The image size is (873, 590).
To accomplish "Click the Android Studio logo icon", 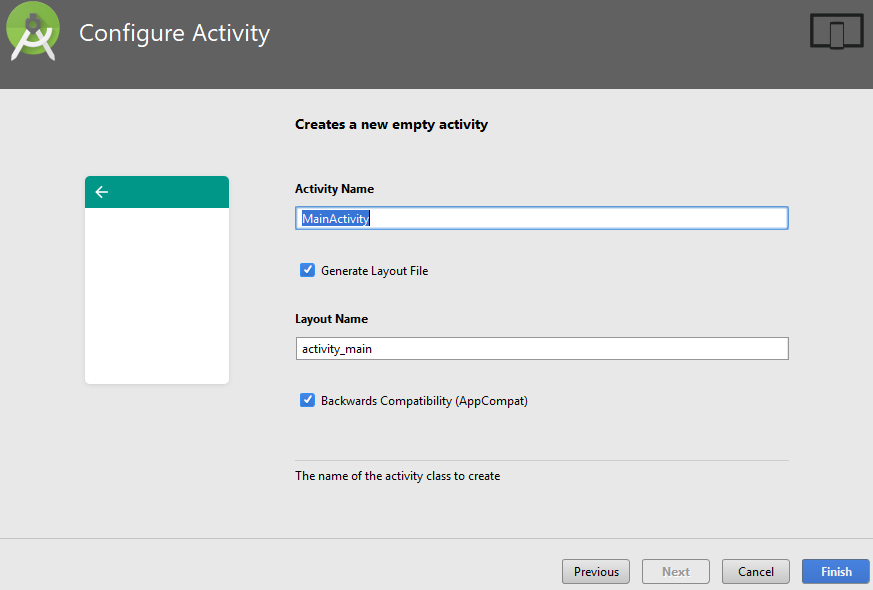I will pos(33,31).
